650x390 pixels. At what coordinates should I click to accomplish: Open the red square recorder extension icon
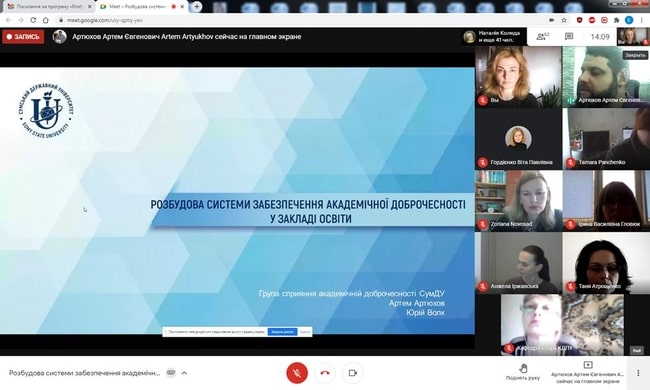[x=604, y=20]
